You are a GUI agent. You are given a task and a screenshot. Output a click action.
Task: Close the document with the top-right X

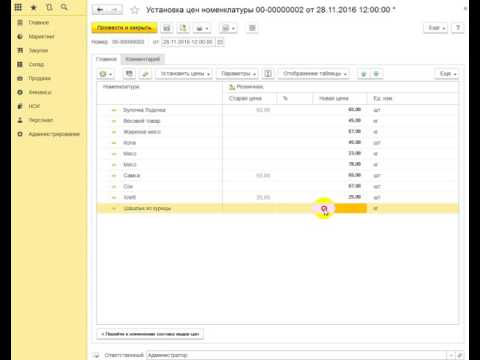pos(466,9)
